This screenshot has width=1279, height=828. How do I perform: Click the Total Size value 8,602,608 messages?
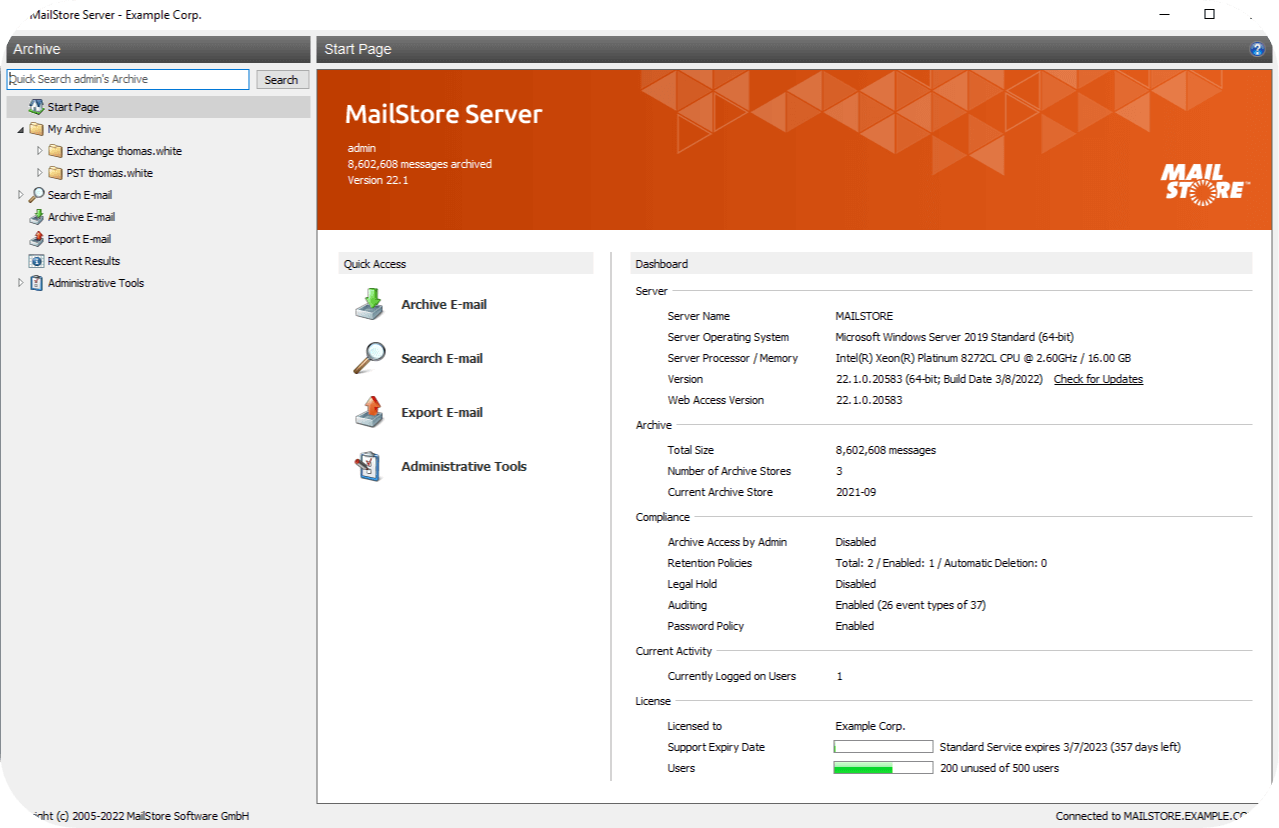pos(886,450)
